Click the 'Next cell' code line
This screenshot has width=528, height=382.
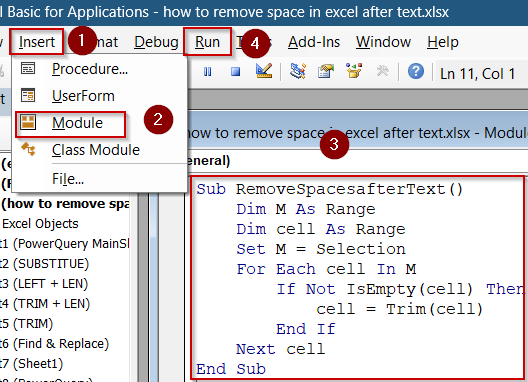click(280, 349)
